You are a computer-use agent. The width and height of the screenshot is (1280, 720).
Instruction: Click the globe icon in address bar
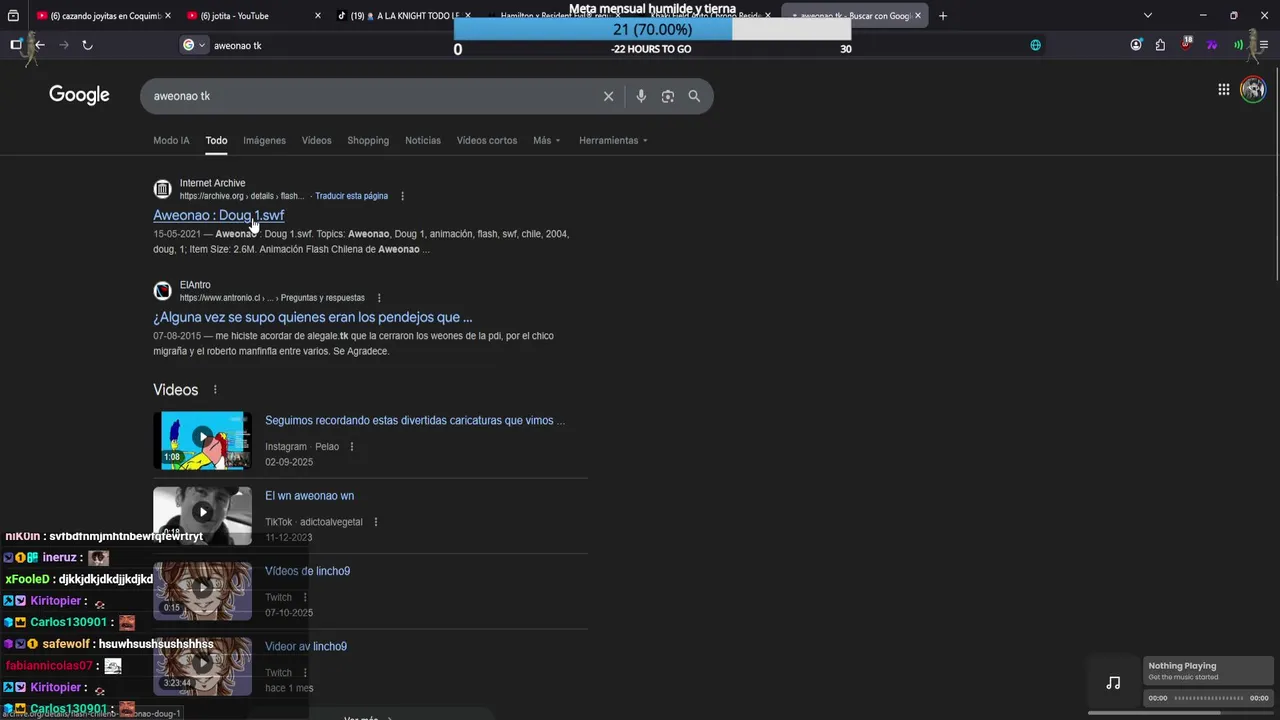[1035, 45]
